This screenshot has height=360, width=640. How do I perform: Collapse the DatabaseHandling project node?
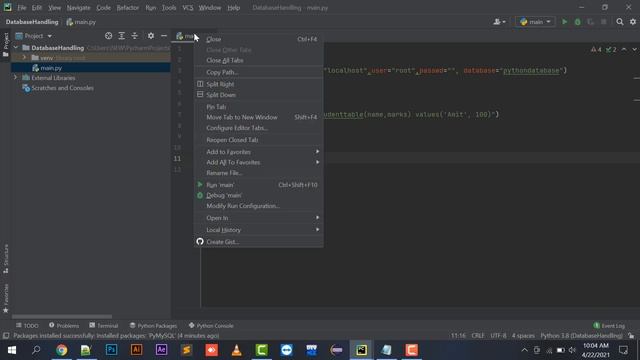[x=16, y=48]
